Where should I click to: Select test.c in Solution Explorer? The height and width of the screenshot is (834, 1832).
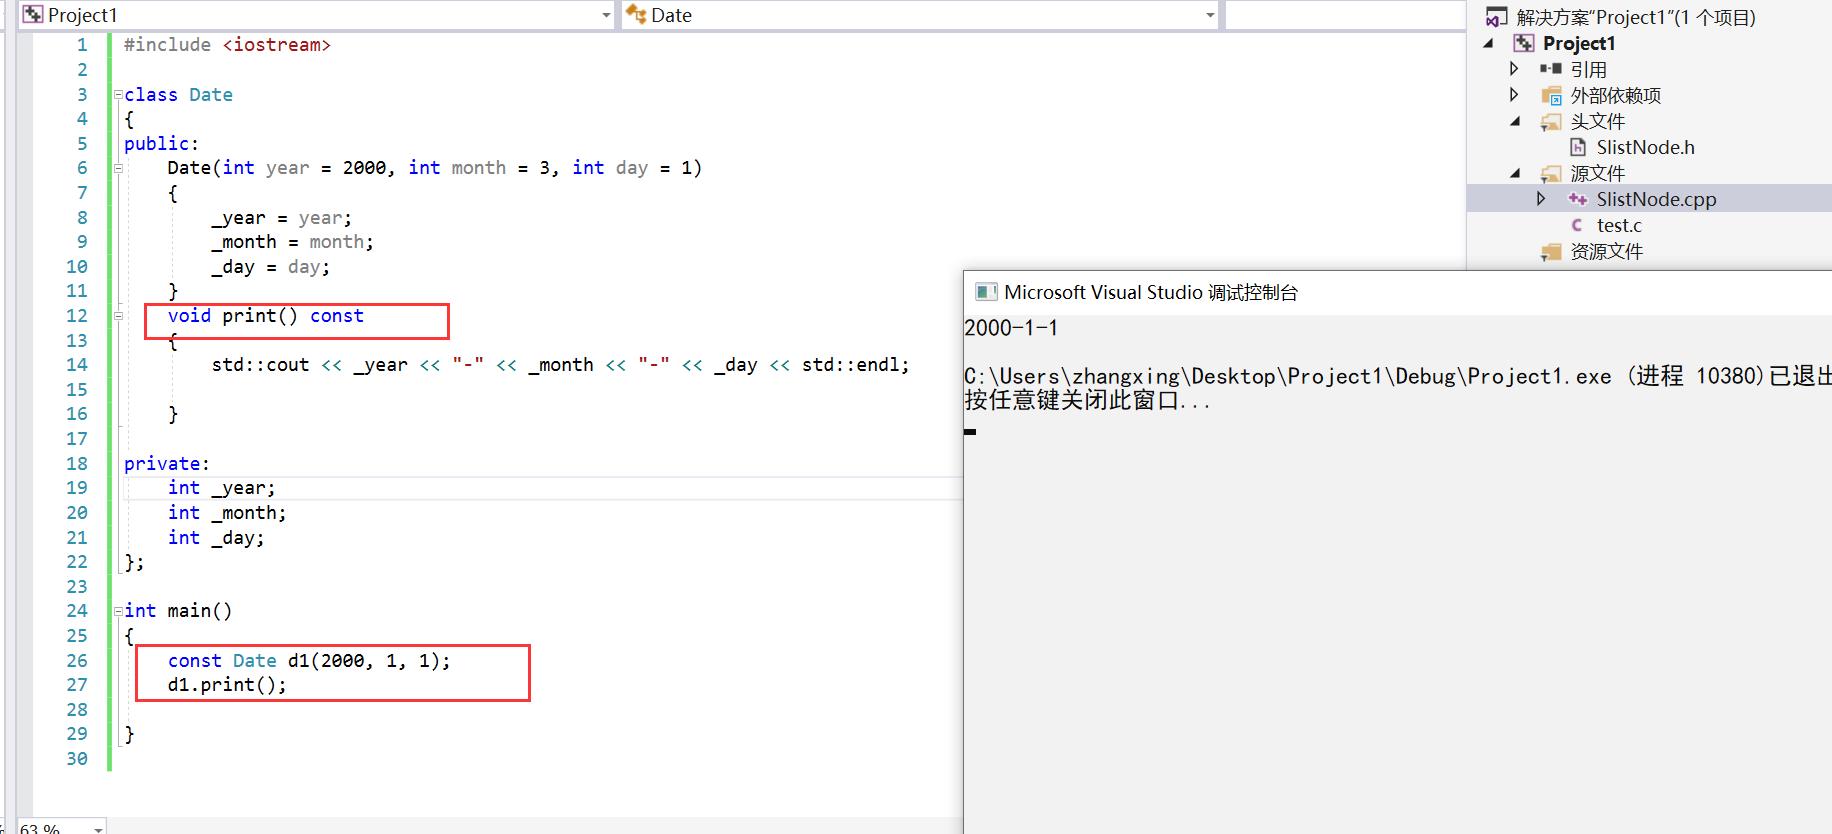tap(1619, 225)
